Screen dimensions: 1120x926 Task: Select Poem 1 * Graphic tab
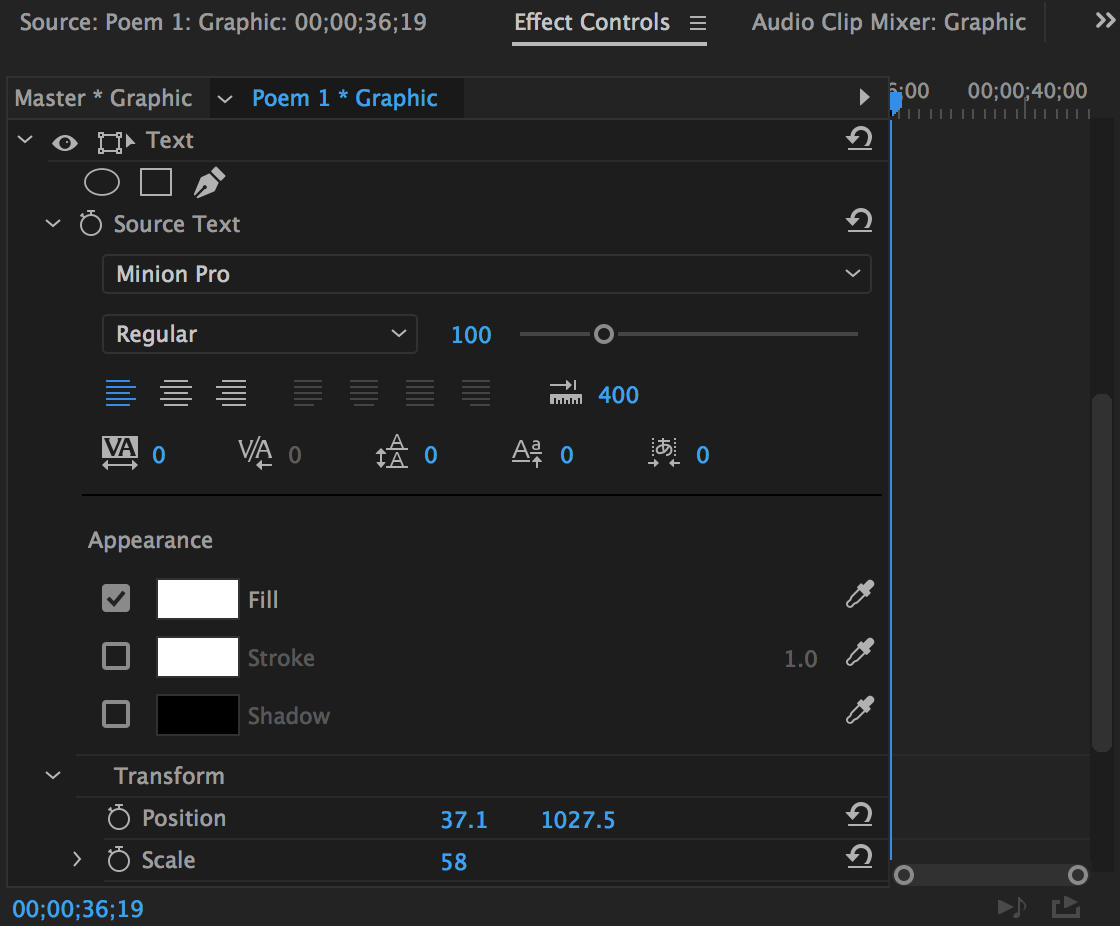point(344,98)
